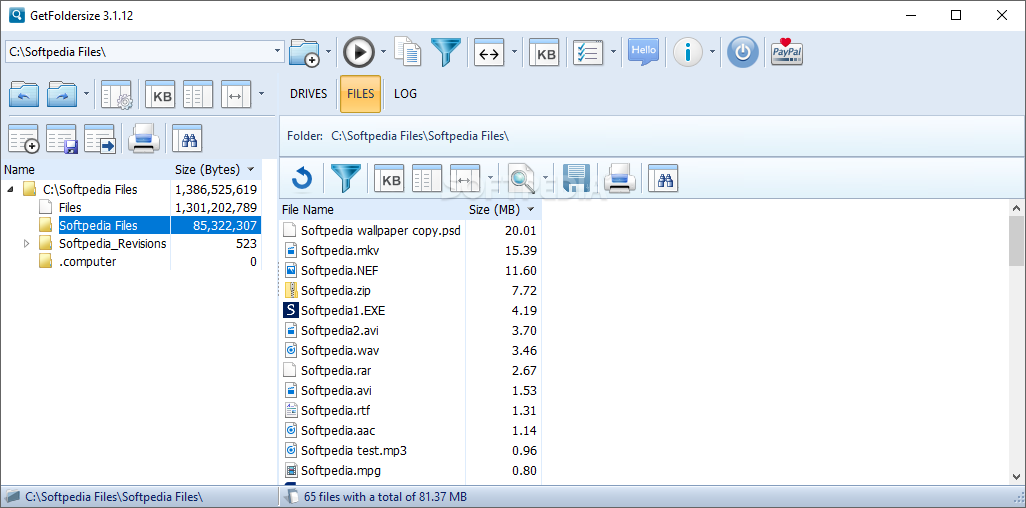
Task: Click the magnifier preview icon in the files toolbar
Action: pyautogui.click(x=522, y=178)
